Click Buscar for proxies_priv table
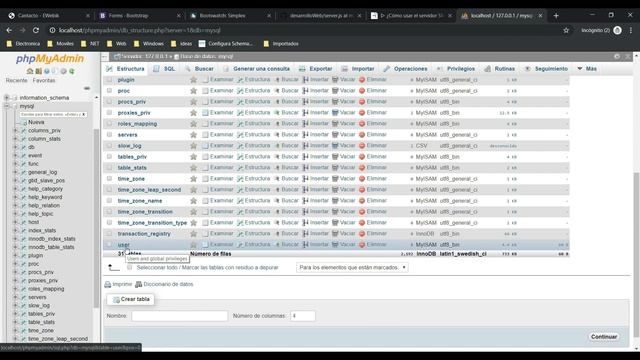640x360 pixels. click(287, 113)
